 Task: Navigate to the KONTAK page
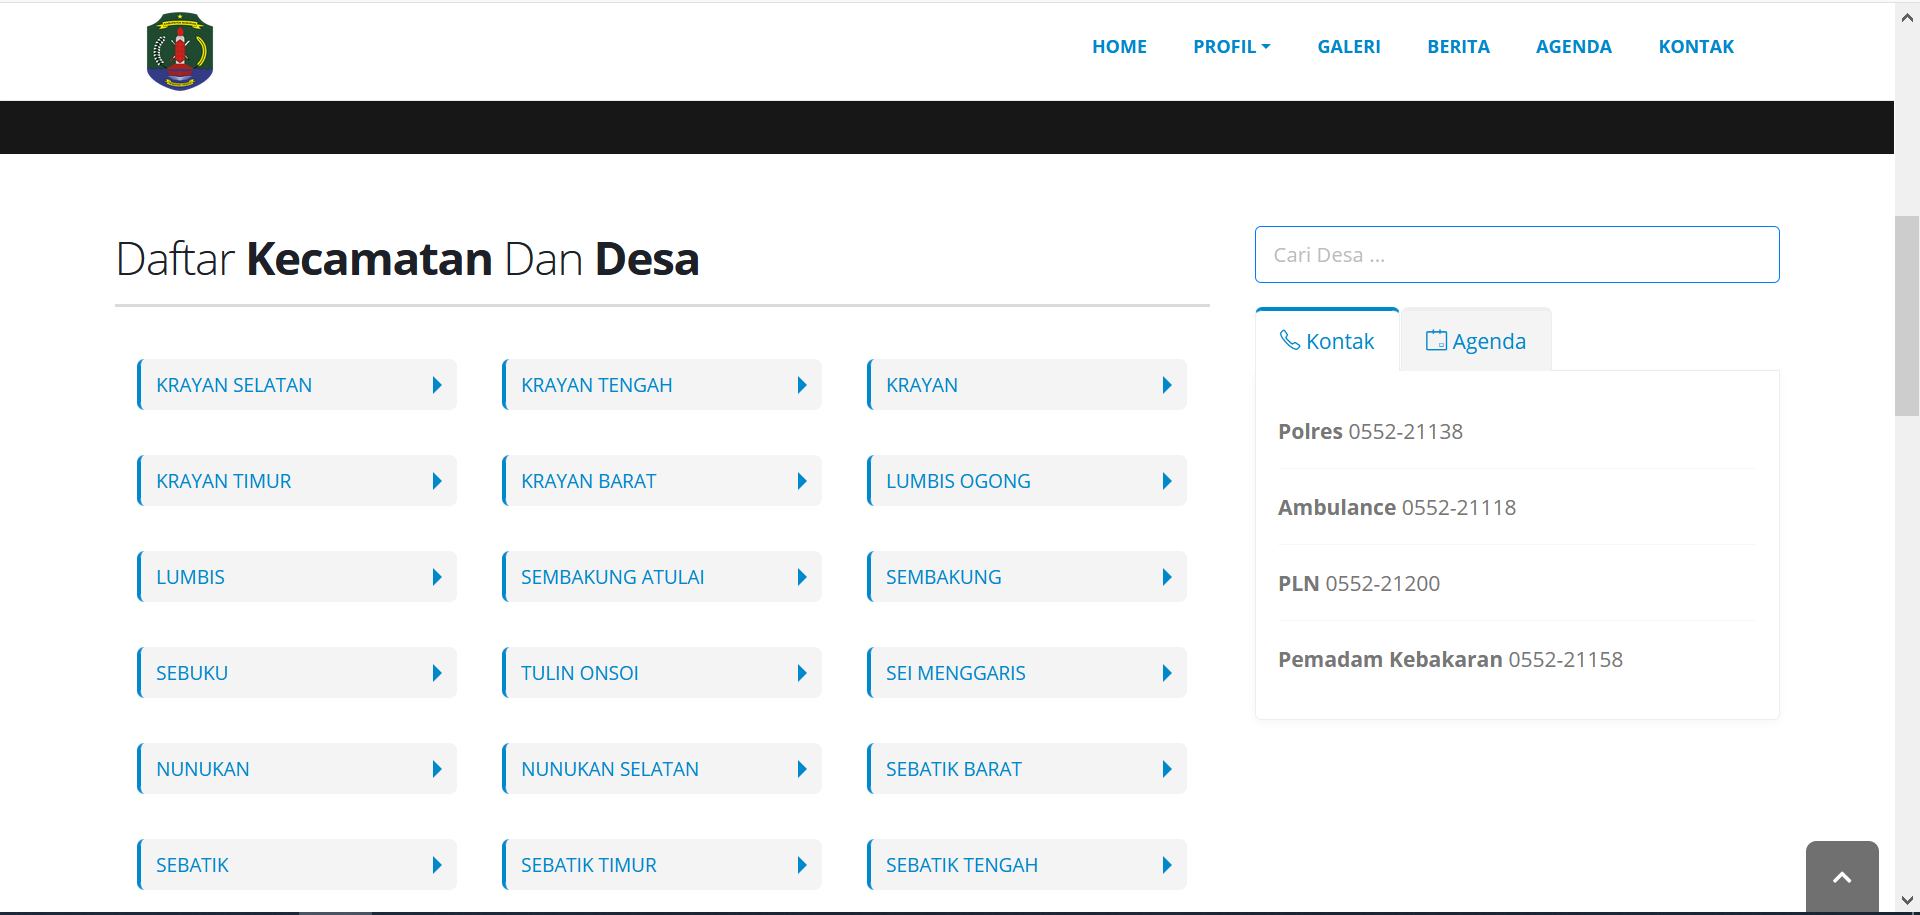coord(1696,47)
